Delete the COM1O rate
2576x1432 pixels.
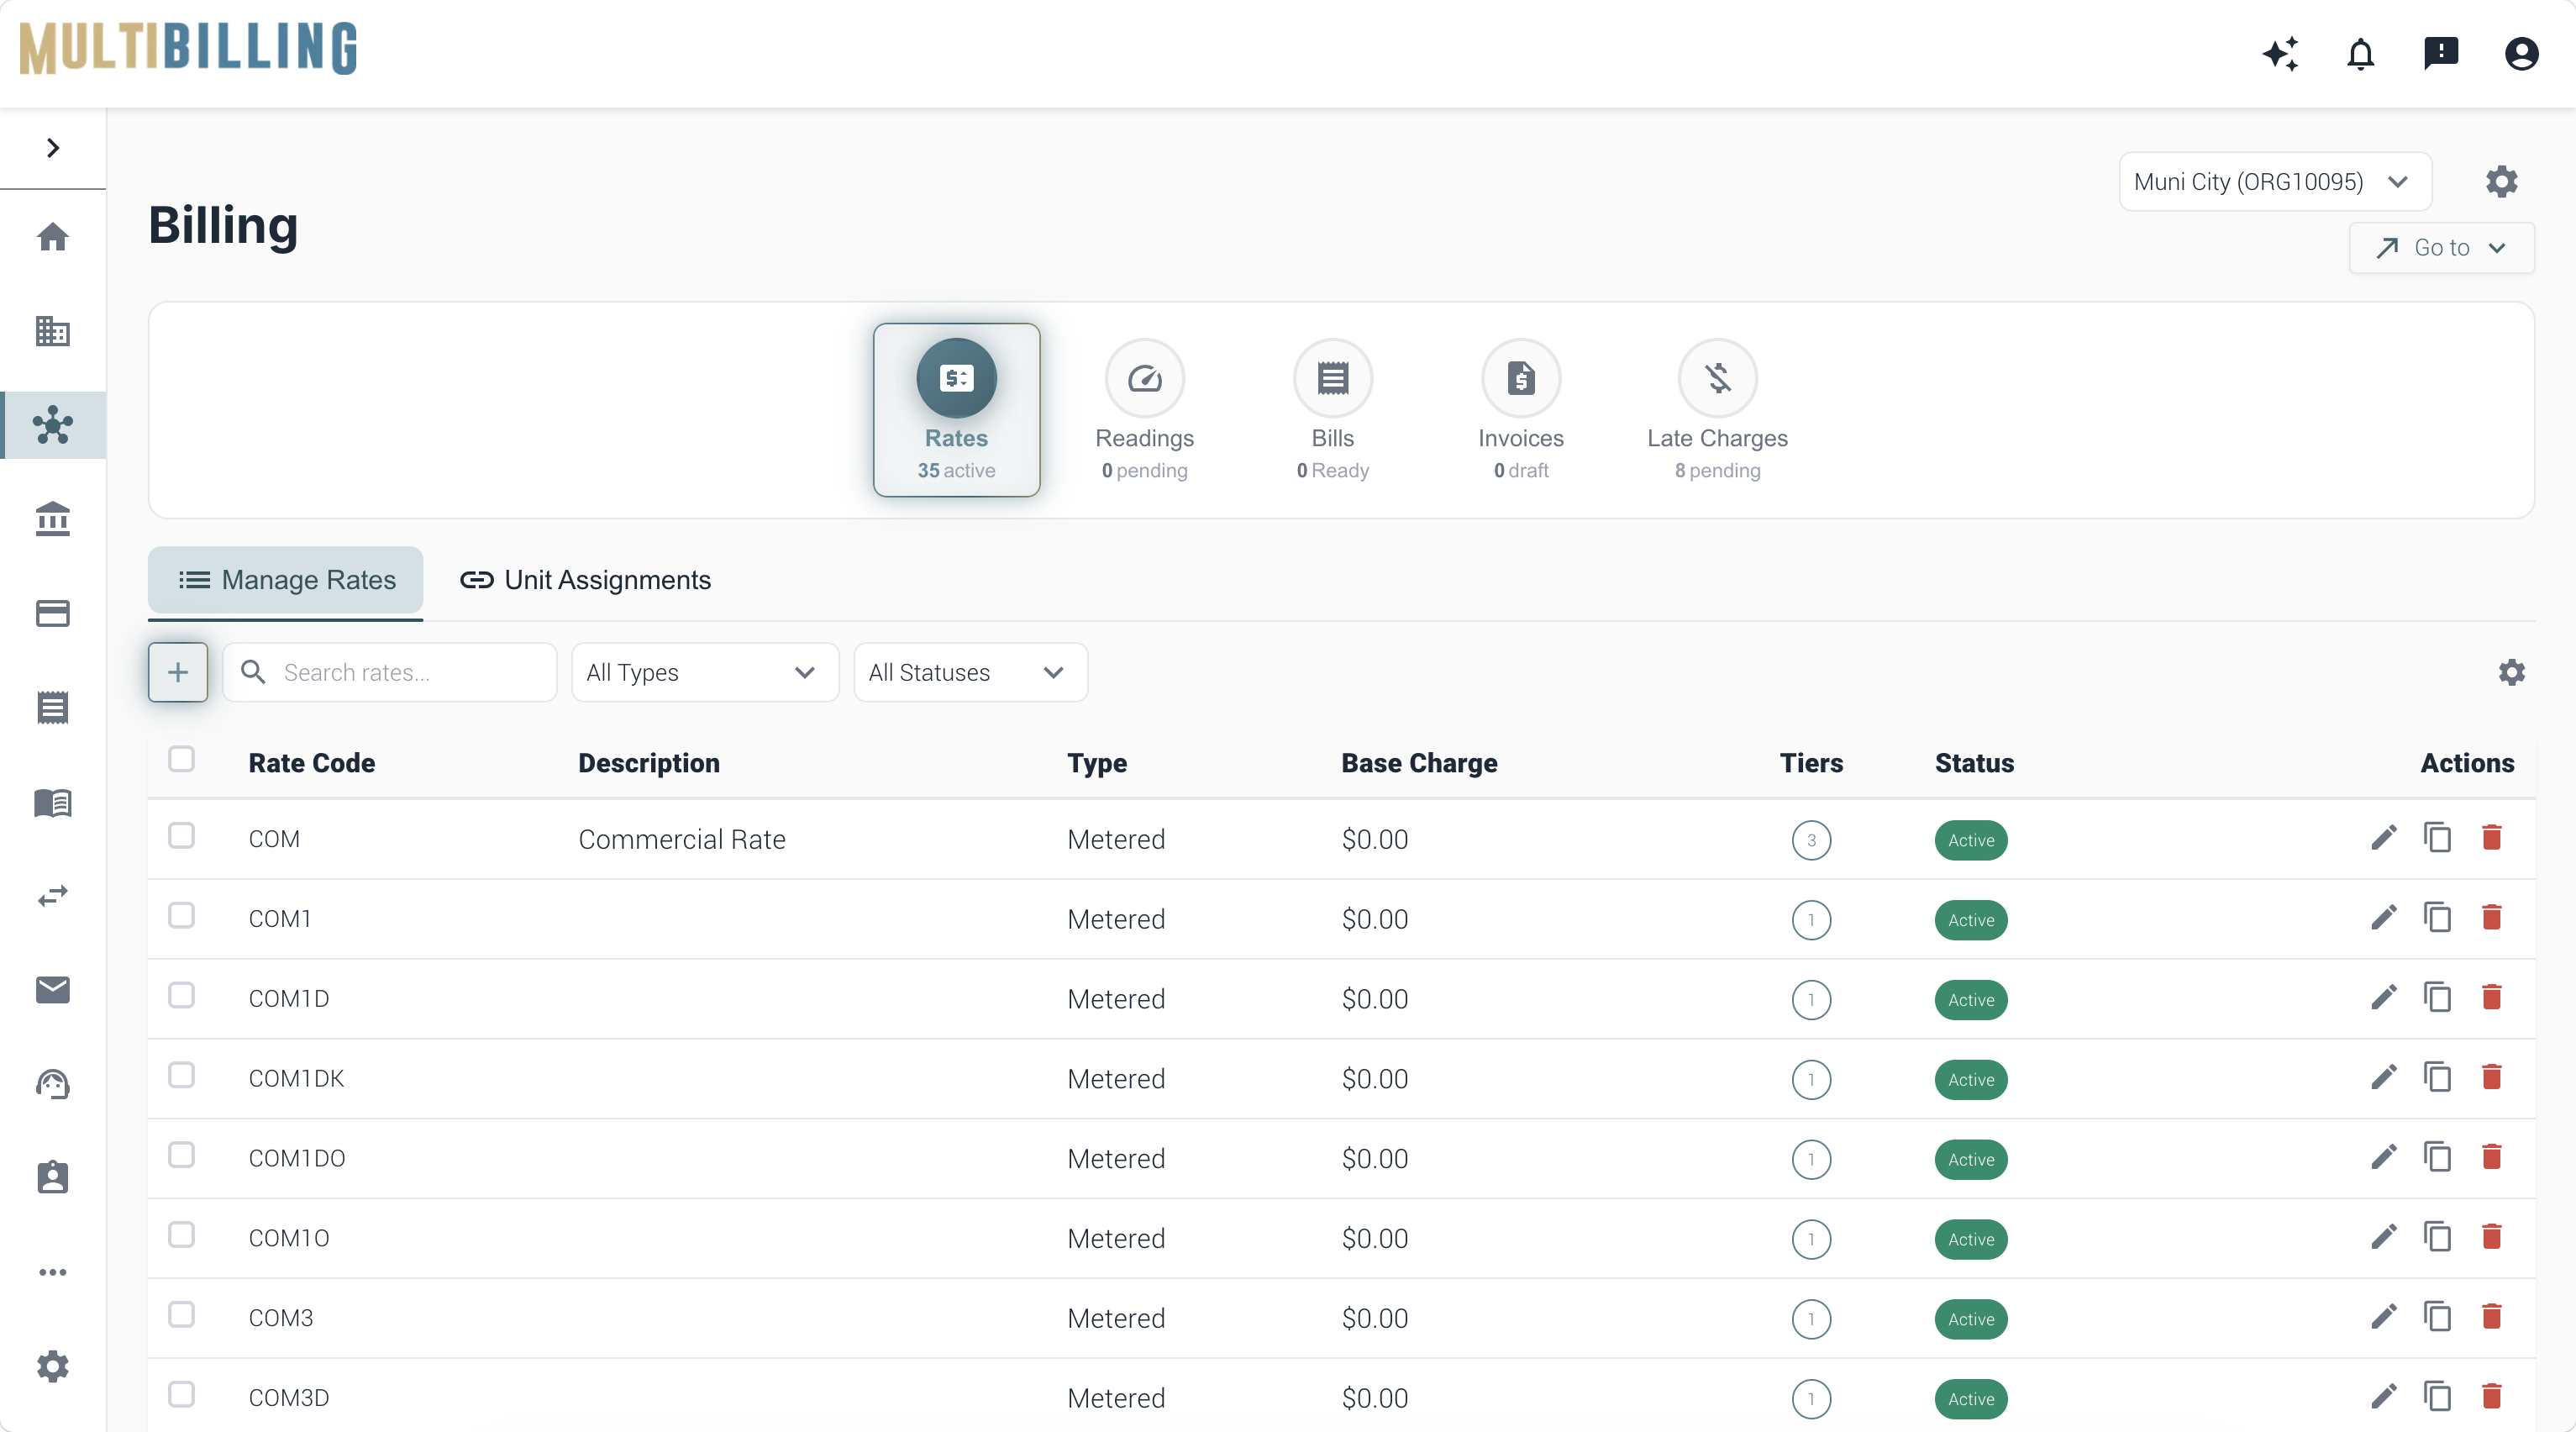click(2491, 1237)
